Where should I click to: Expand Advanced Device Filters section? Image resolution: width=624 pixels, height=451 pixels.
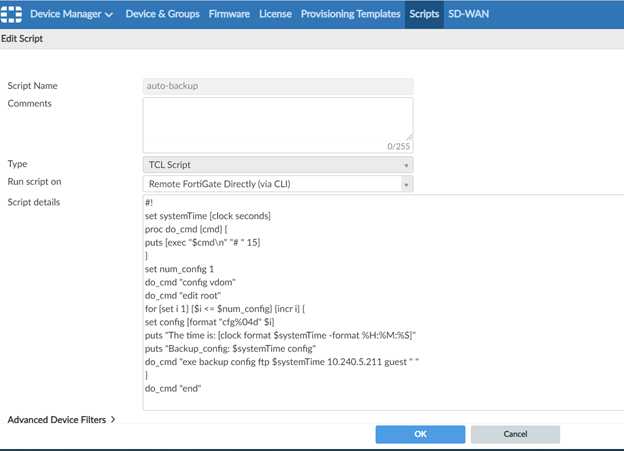tap(62, 420)
